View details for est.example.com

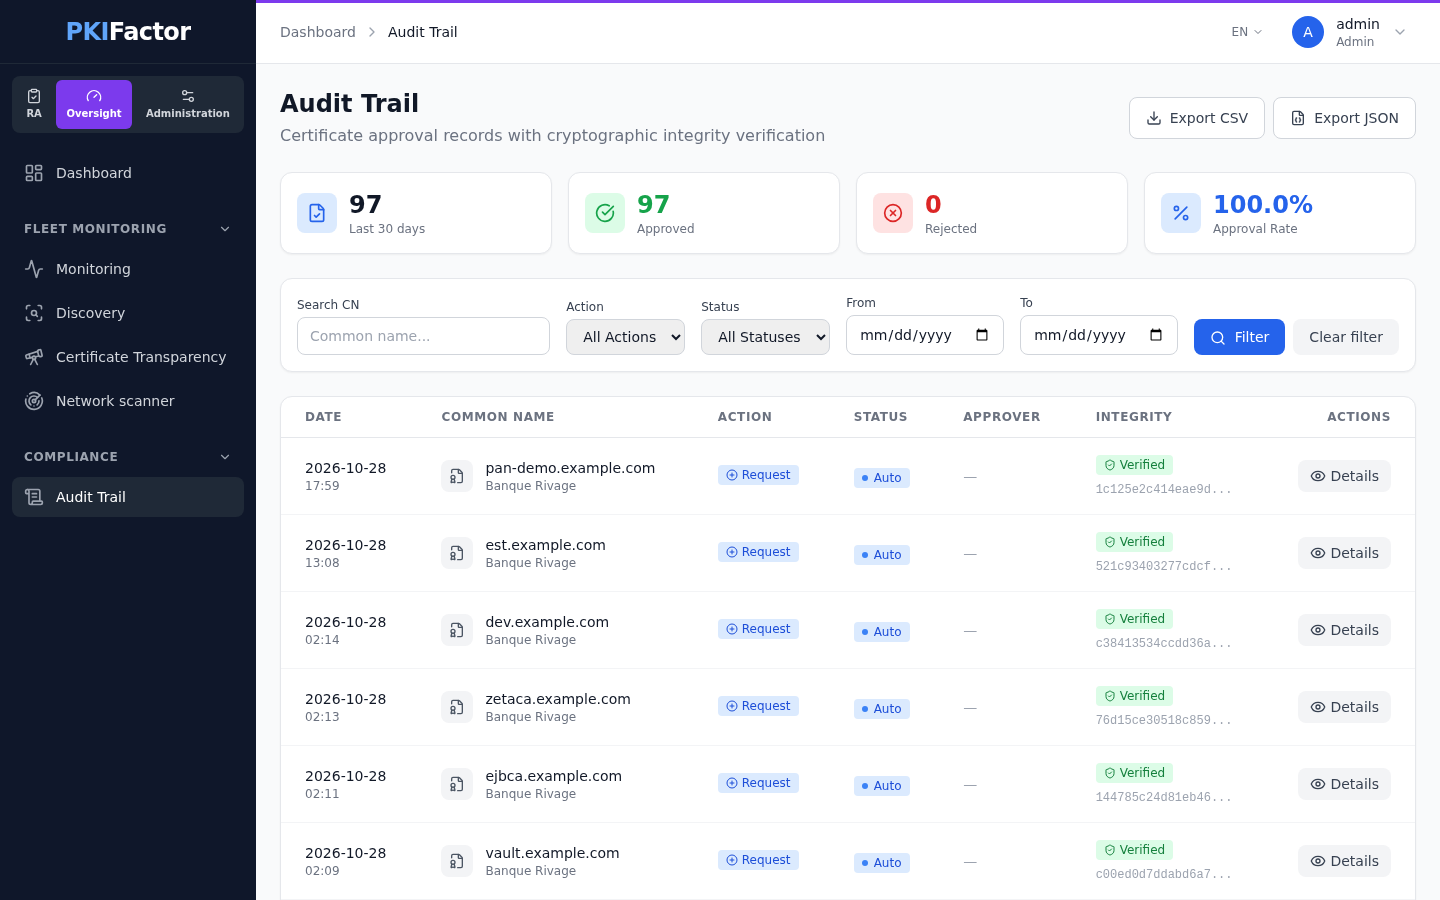pos(1344,553)
